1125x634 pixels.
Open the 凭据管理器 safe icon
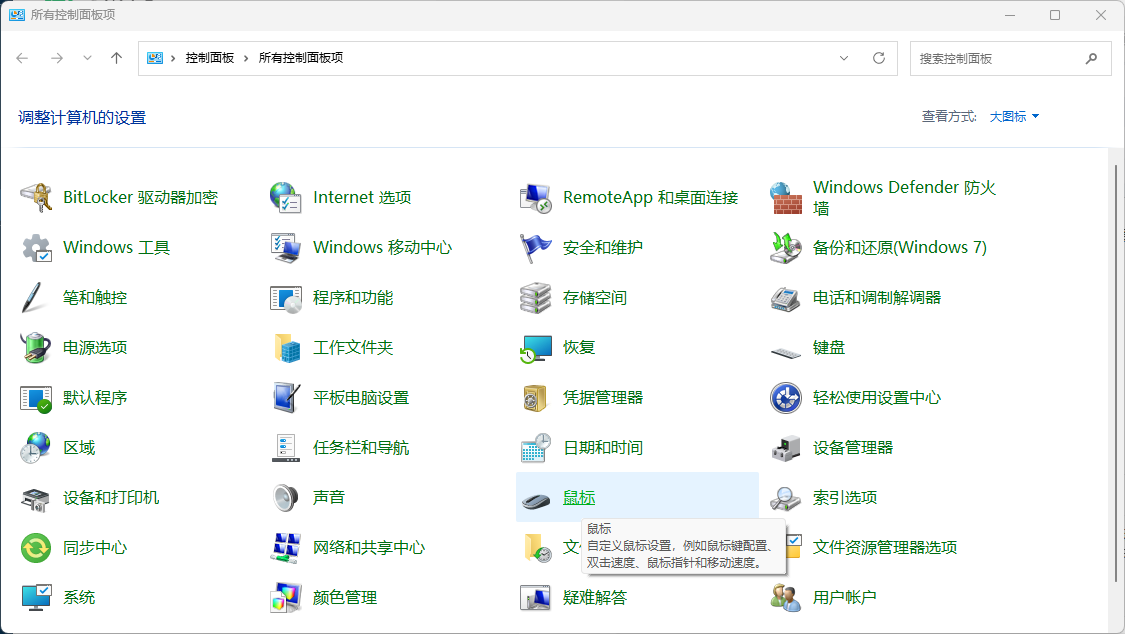click(536, 398)
